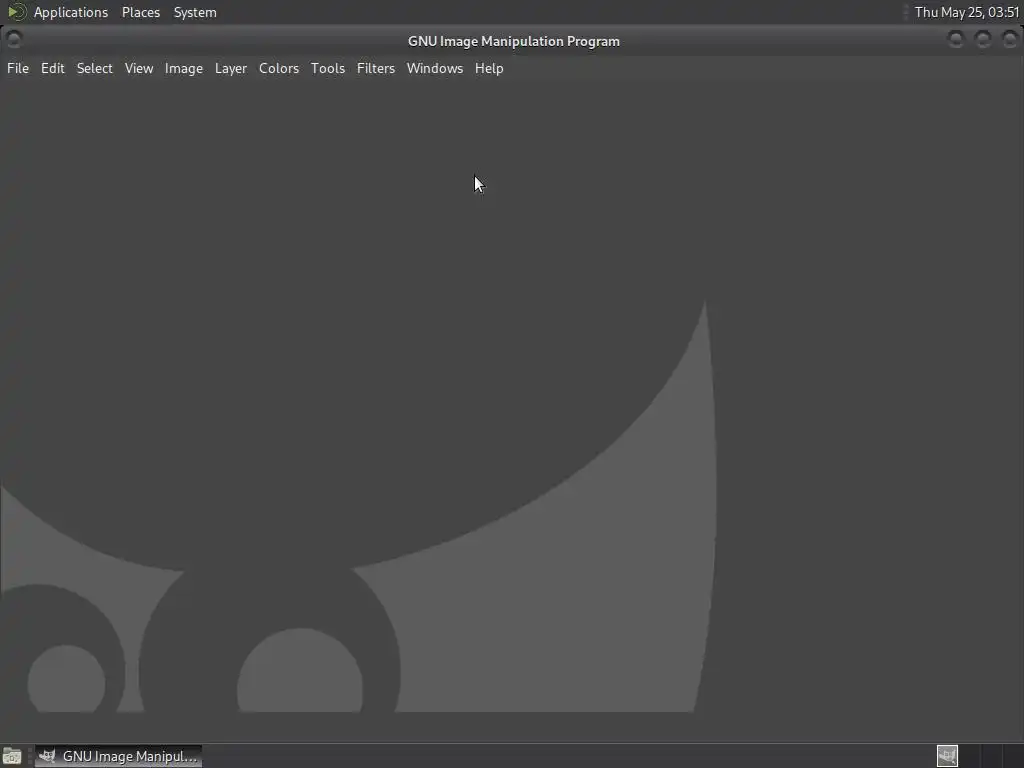Open the Windows menu

[x=435, y=69]
